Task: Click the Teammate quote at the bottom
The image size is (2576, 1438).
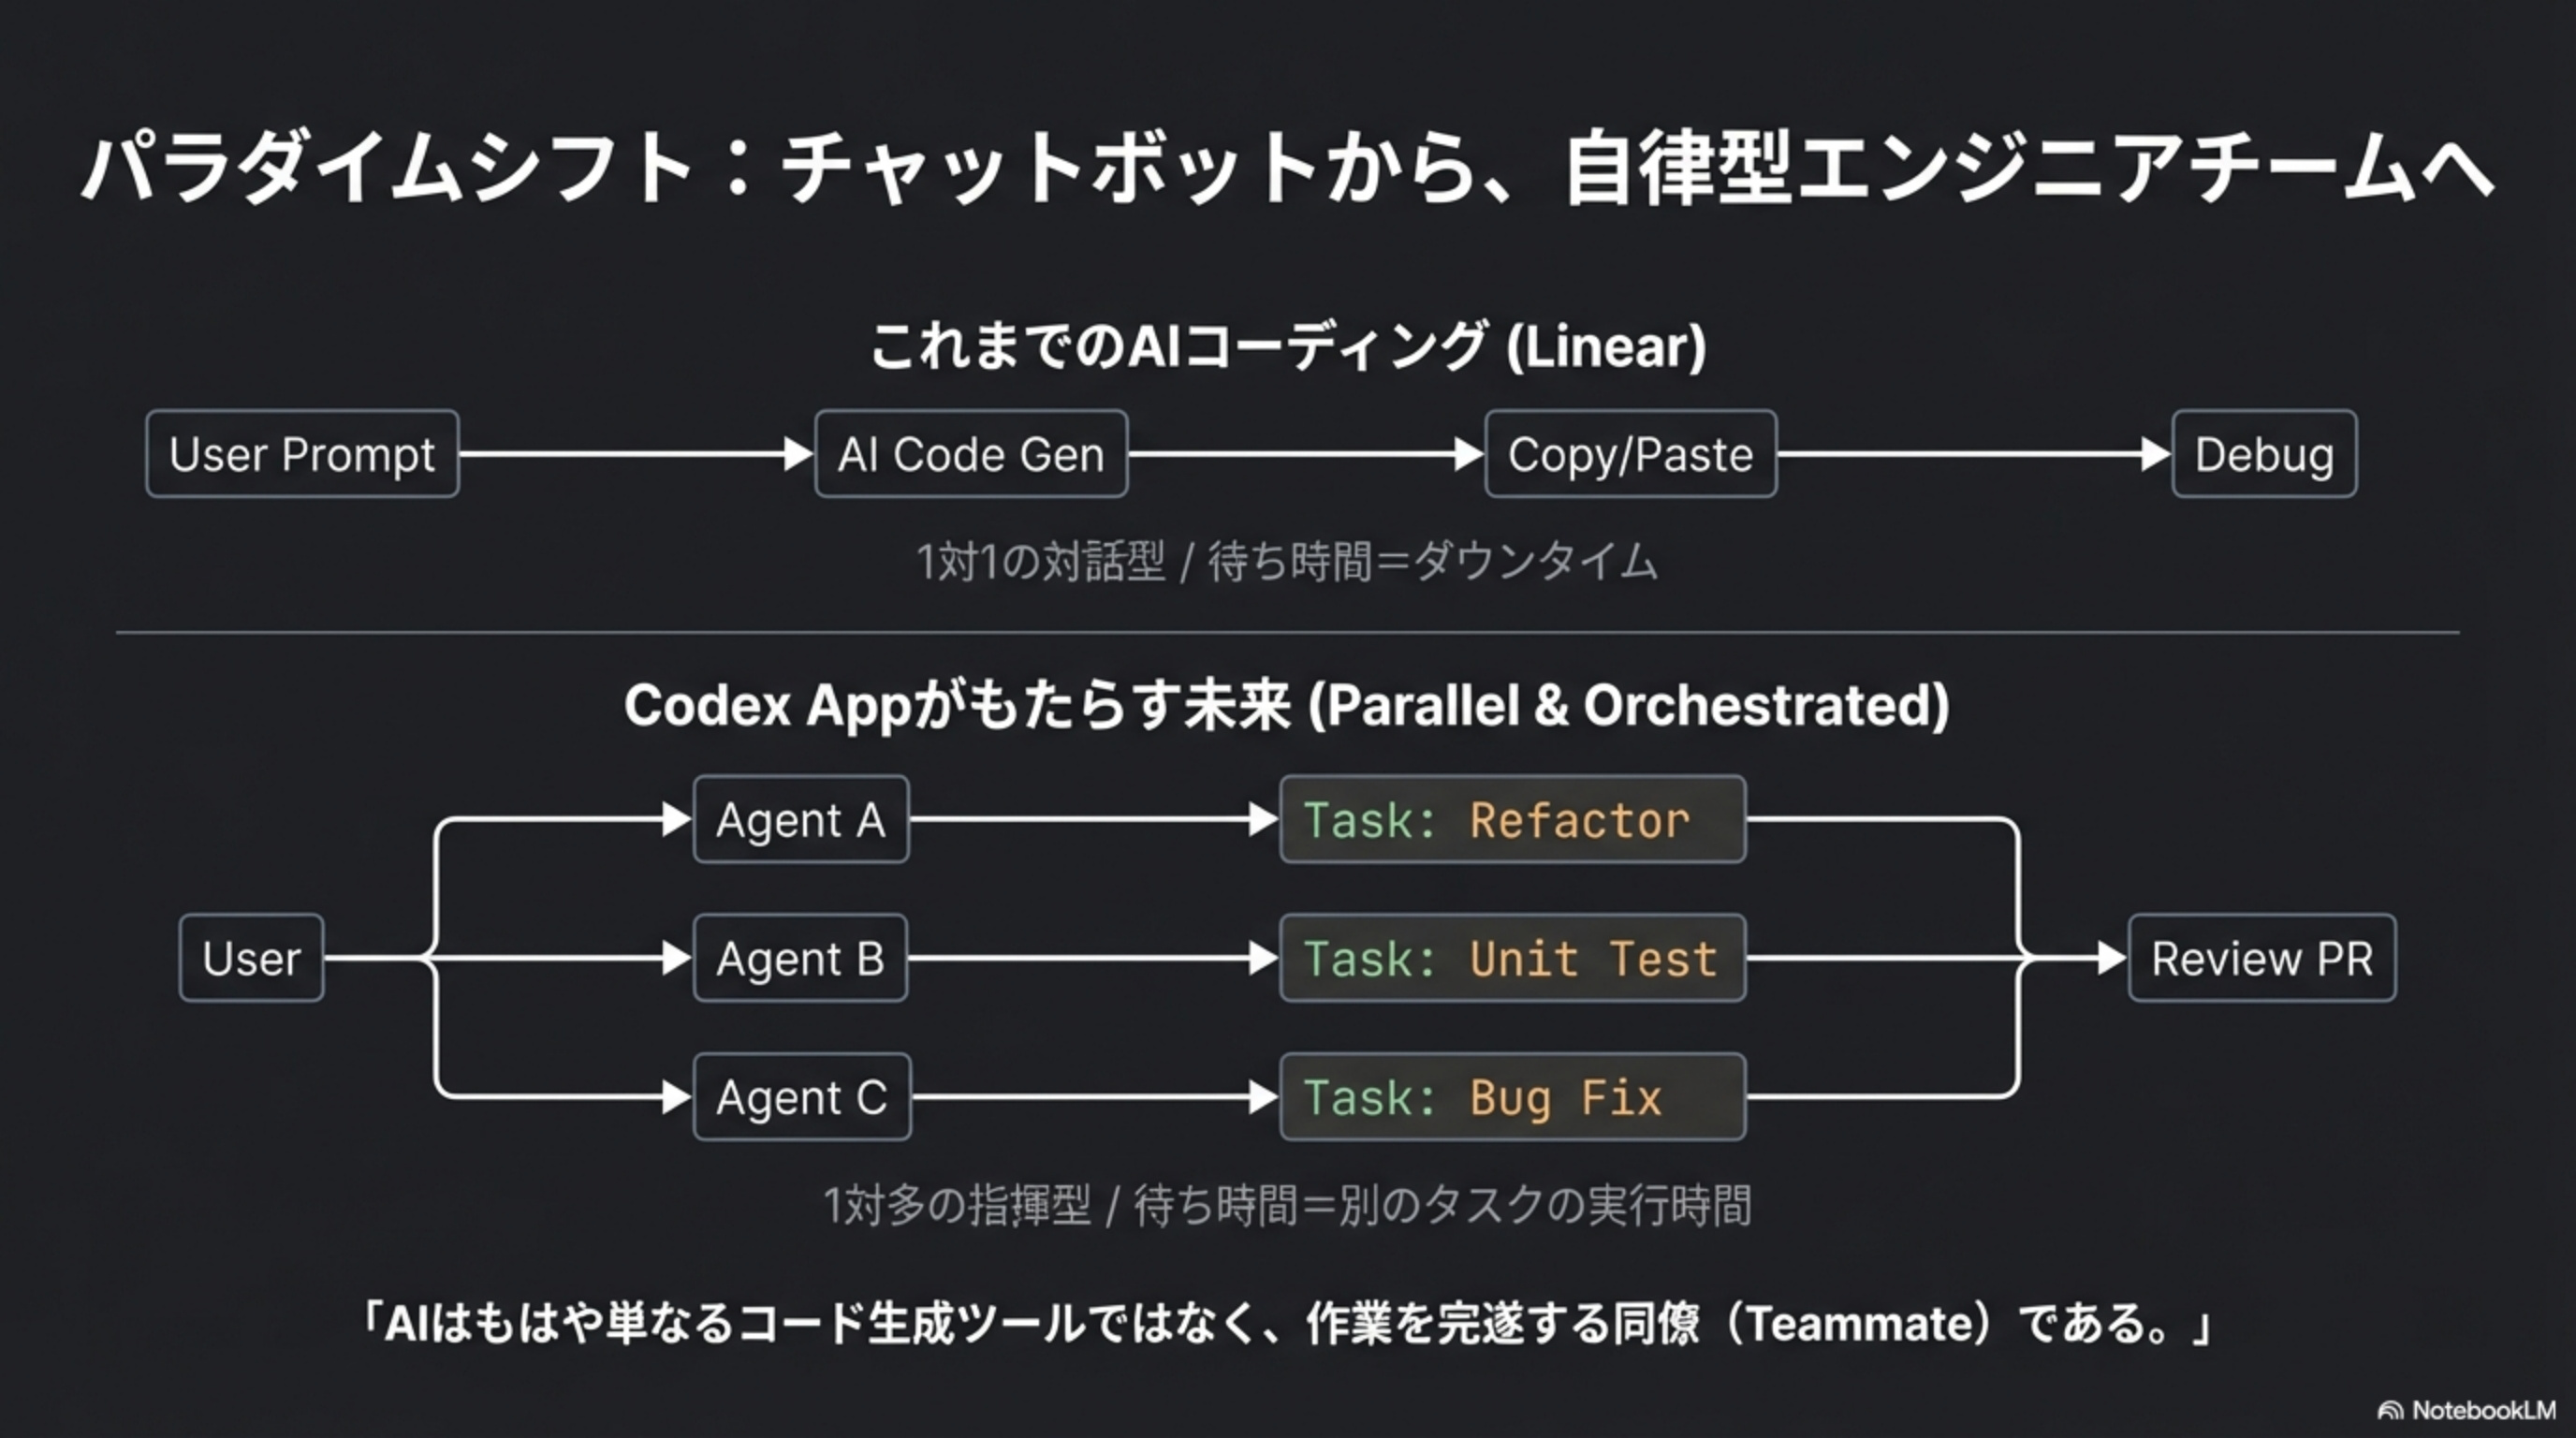Action: coord(1287,1323)
